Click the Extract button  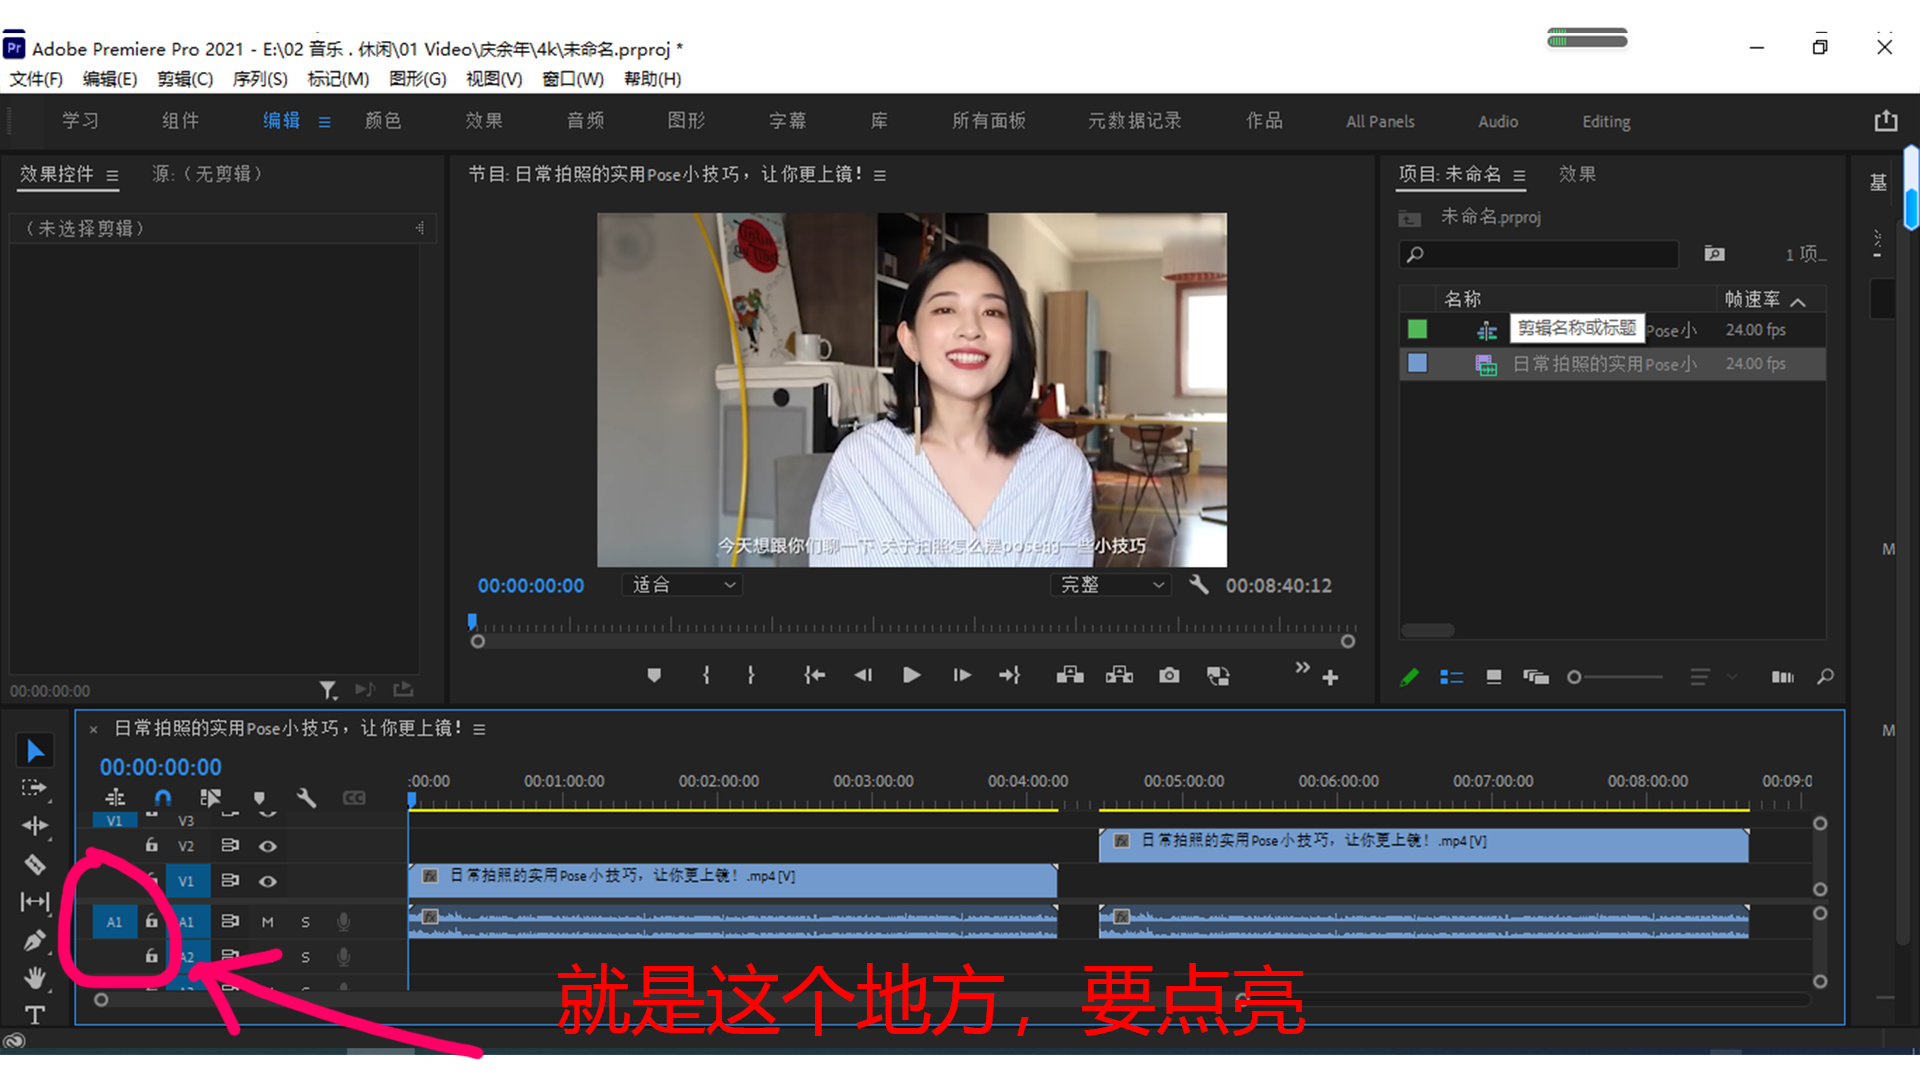[1119, 676]
